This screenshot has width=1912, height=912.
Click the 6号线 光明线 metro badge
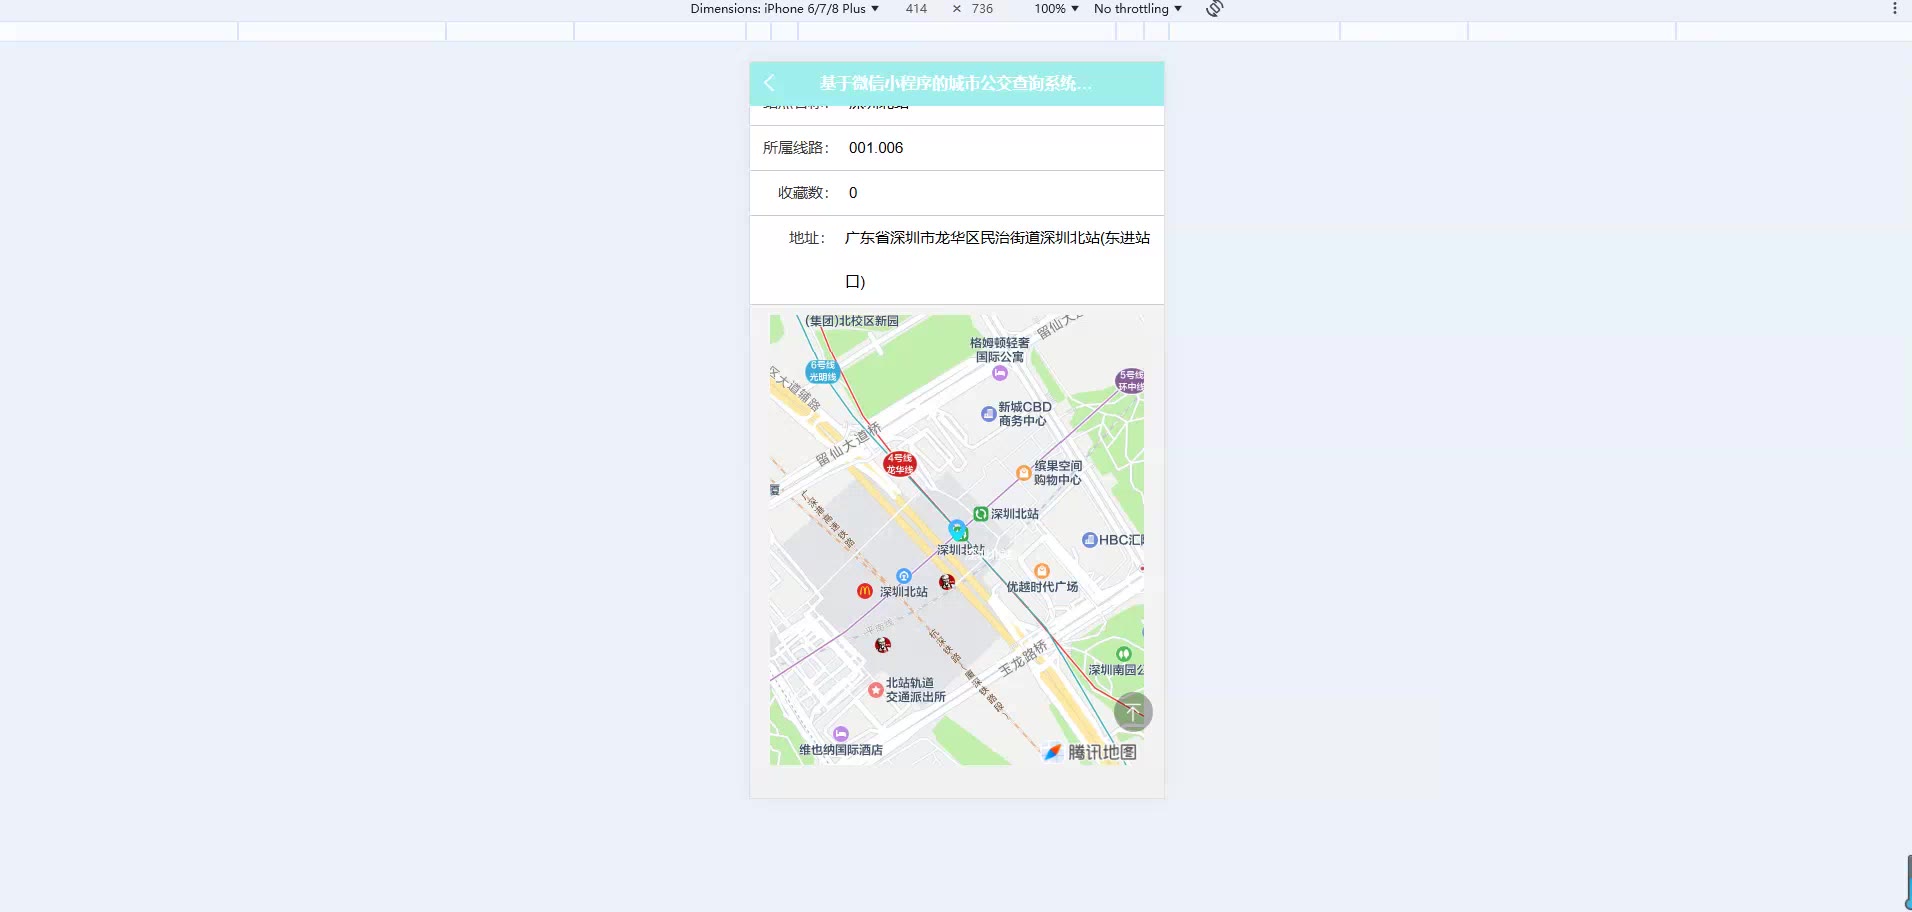822,371
